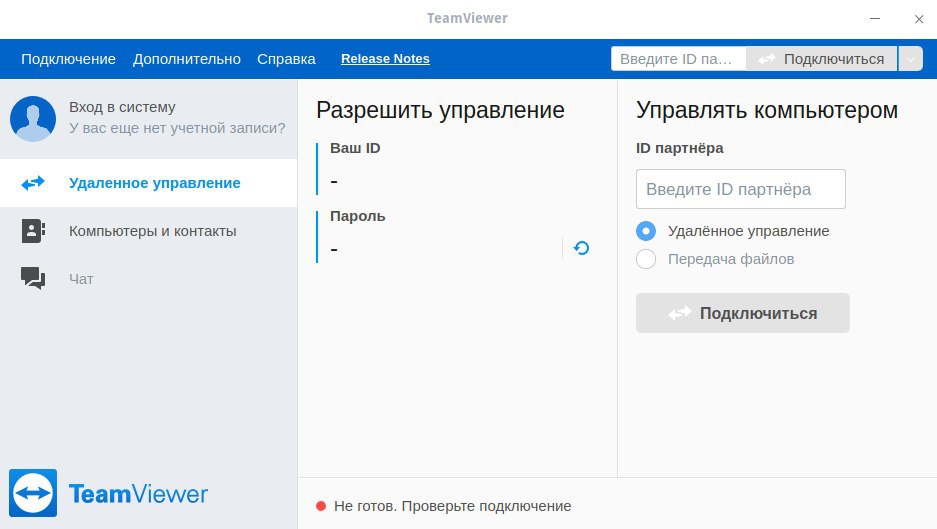Click the Не готов. Проверьте подключение status text
This screenshot has width=937, height=529.
click(452, 506)
